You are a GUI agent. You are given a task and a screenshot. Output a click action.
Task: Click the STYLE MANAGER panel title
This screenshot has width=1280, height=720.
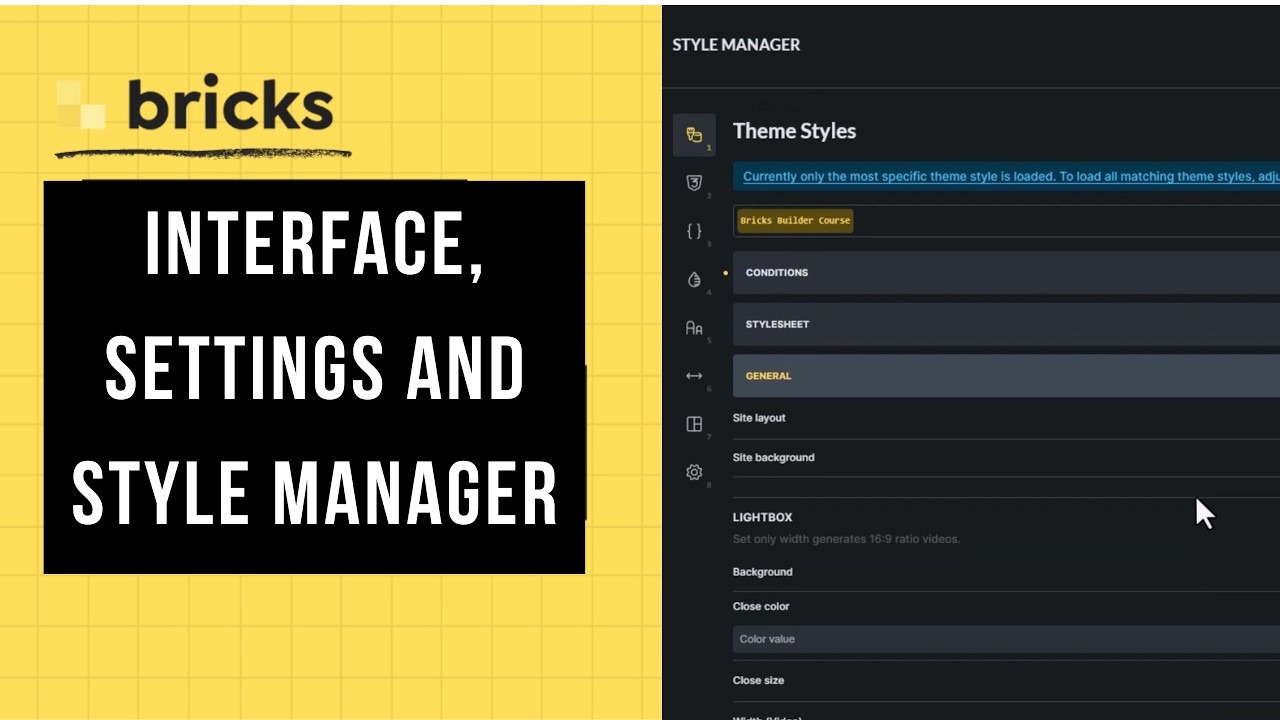736,45
